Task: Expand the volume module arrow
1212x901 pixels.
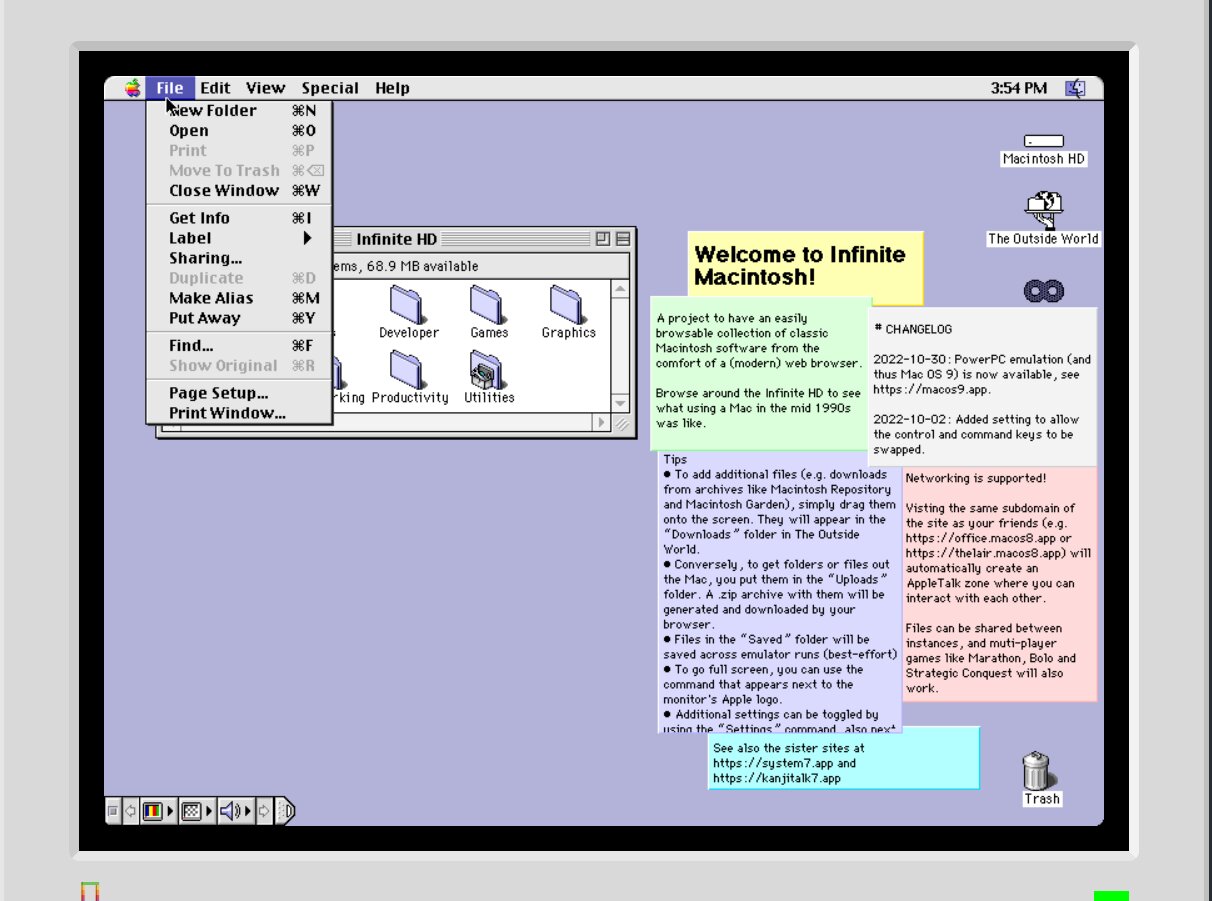Action: tap(250, 810)
